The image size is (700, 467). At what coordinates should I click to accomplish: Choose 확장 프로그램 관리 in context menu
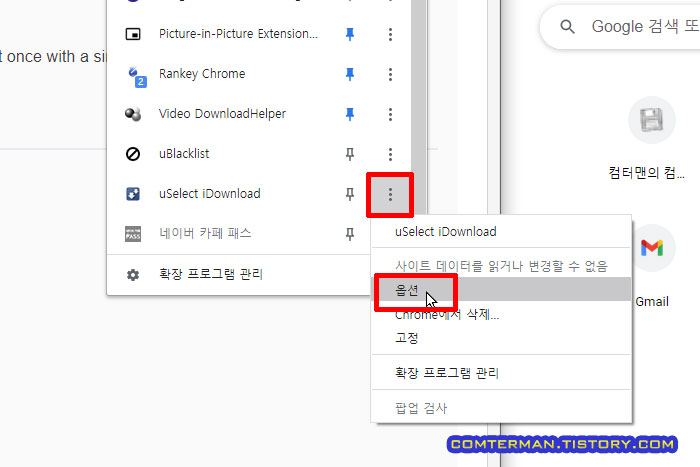(501, 373)
